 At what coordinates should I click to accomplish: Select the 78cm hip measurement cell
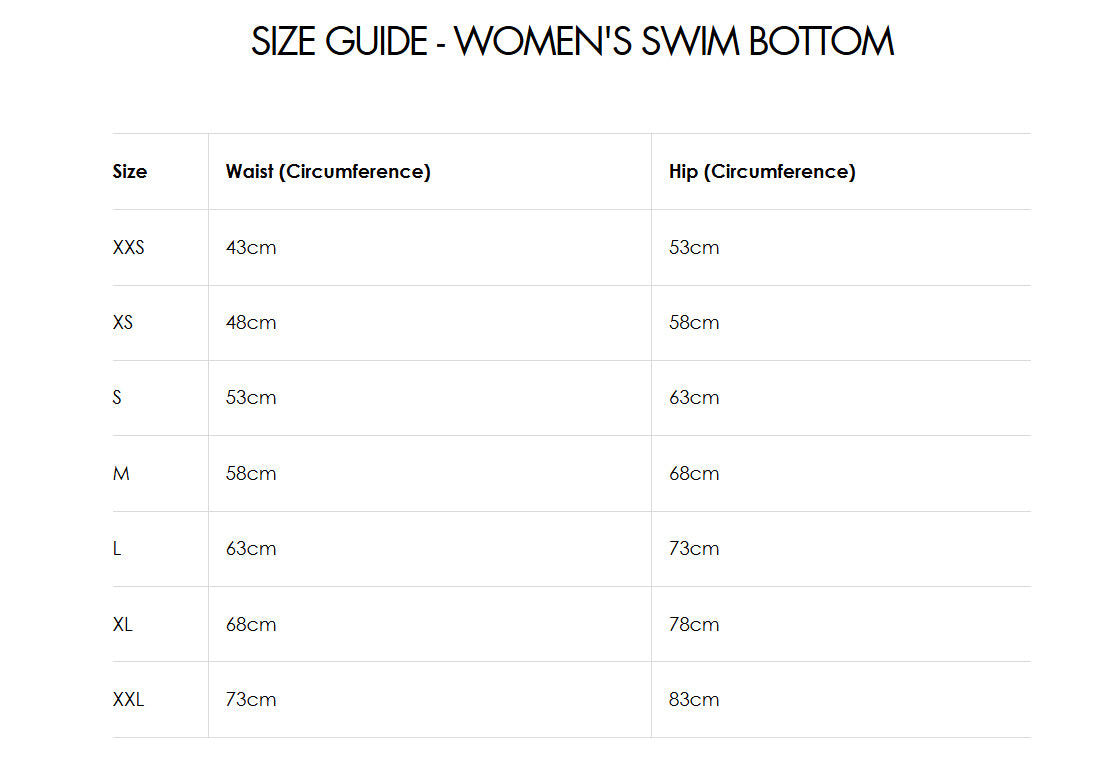[x=694, y=625]
